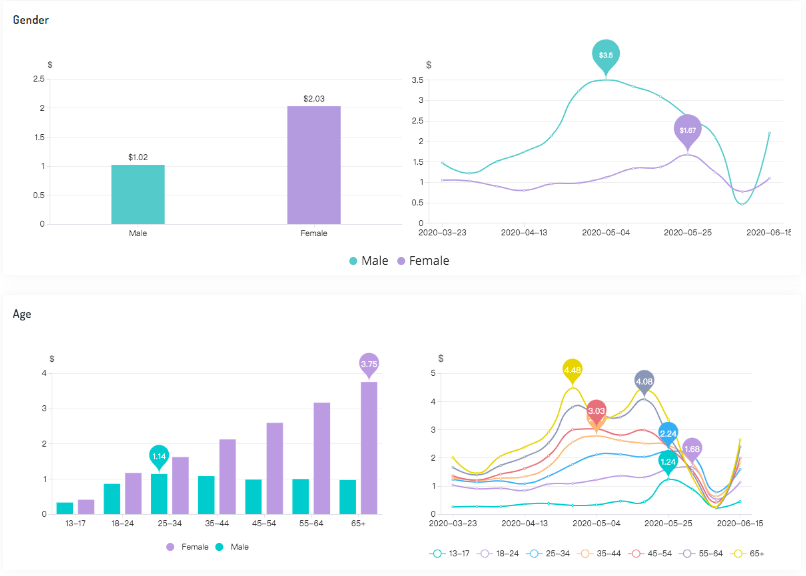Select the purple 1.68 peak marker
Viewport: 806px width, 576px height.
[692, 450]
